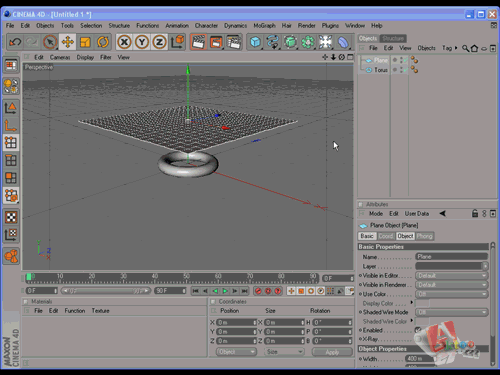Activate the Move tool in top toolbar
The width and height of the screenshot is (500, 375).
click(x=68, y=42)
